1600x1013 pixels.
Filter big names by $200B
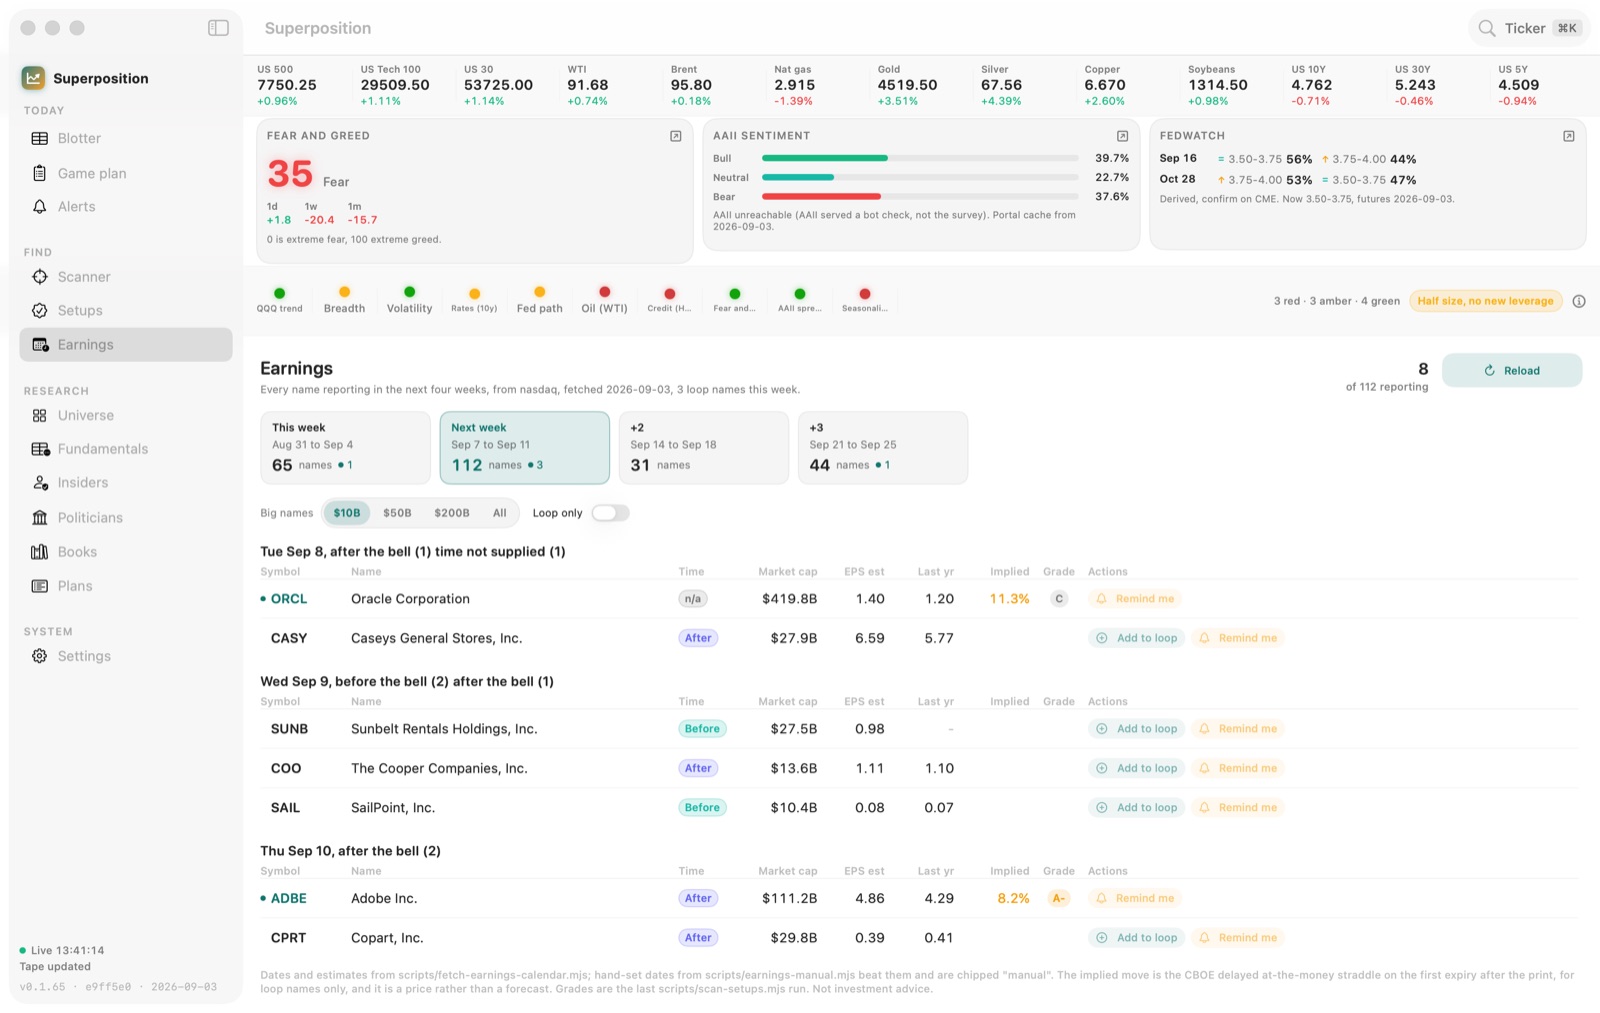pyautogui.click(x=452, y=513)
